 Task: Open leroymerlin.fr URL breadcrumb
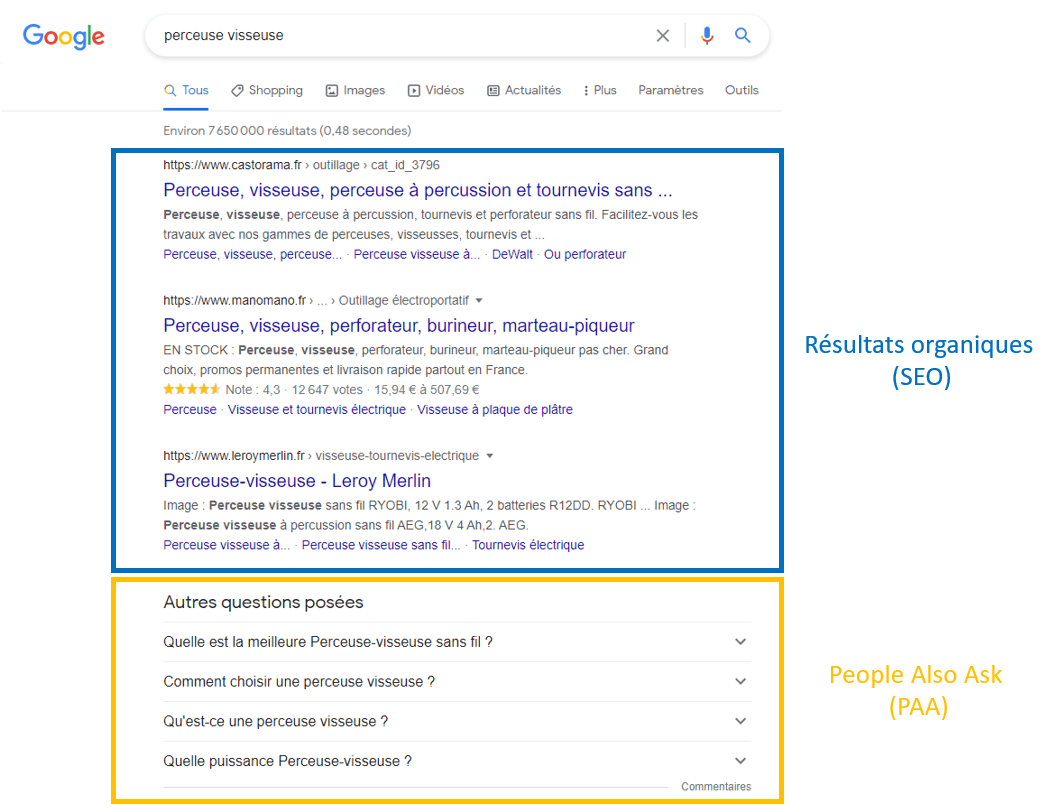point(321,456)
